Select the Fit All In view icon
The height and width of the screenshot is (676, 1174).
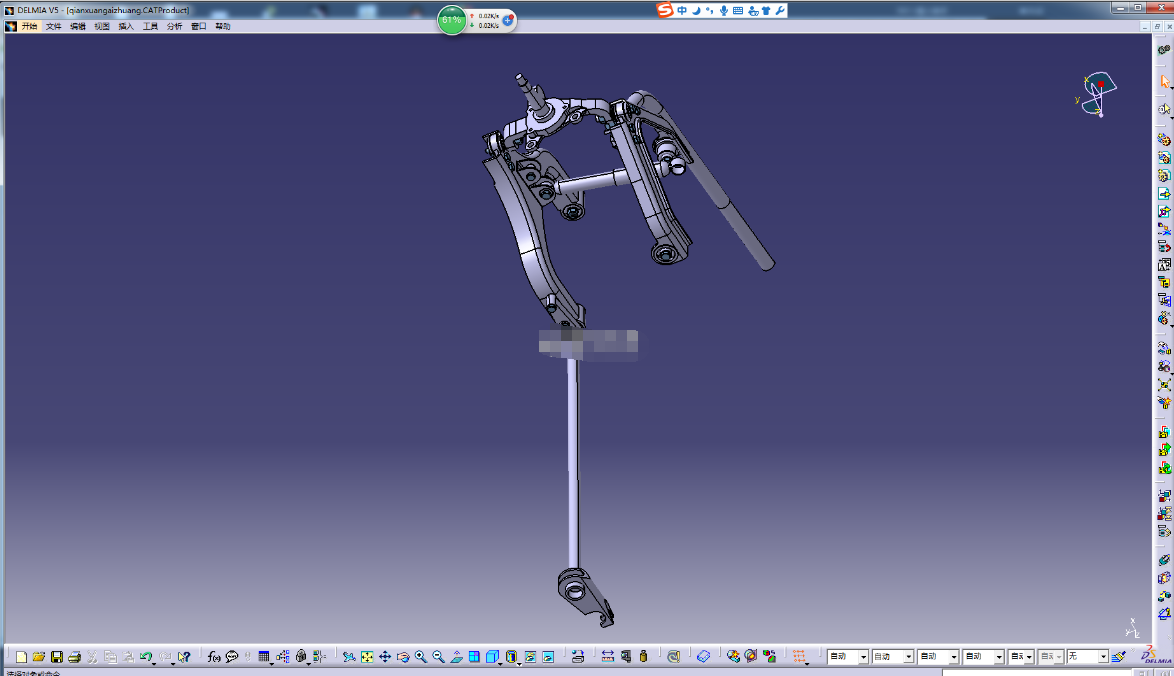pos(367,657)
